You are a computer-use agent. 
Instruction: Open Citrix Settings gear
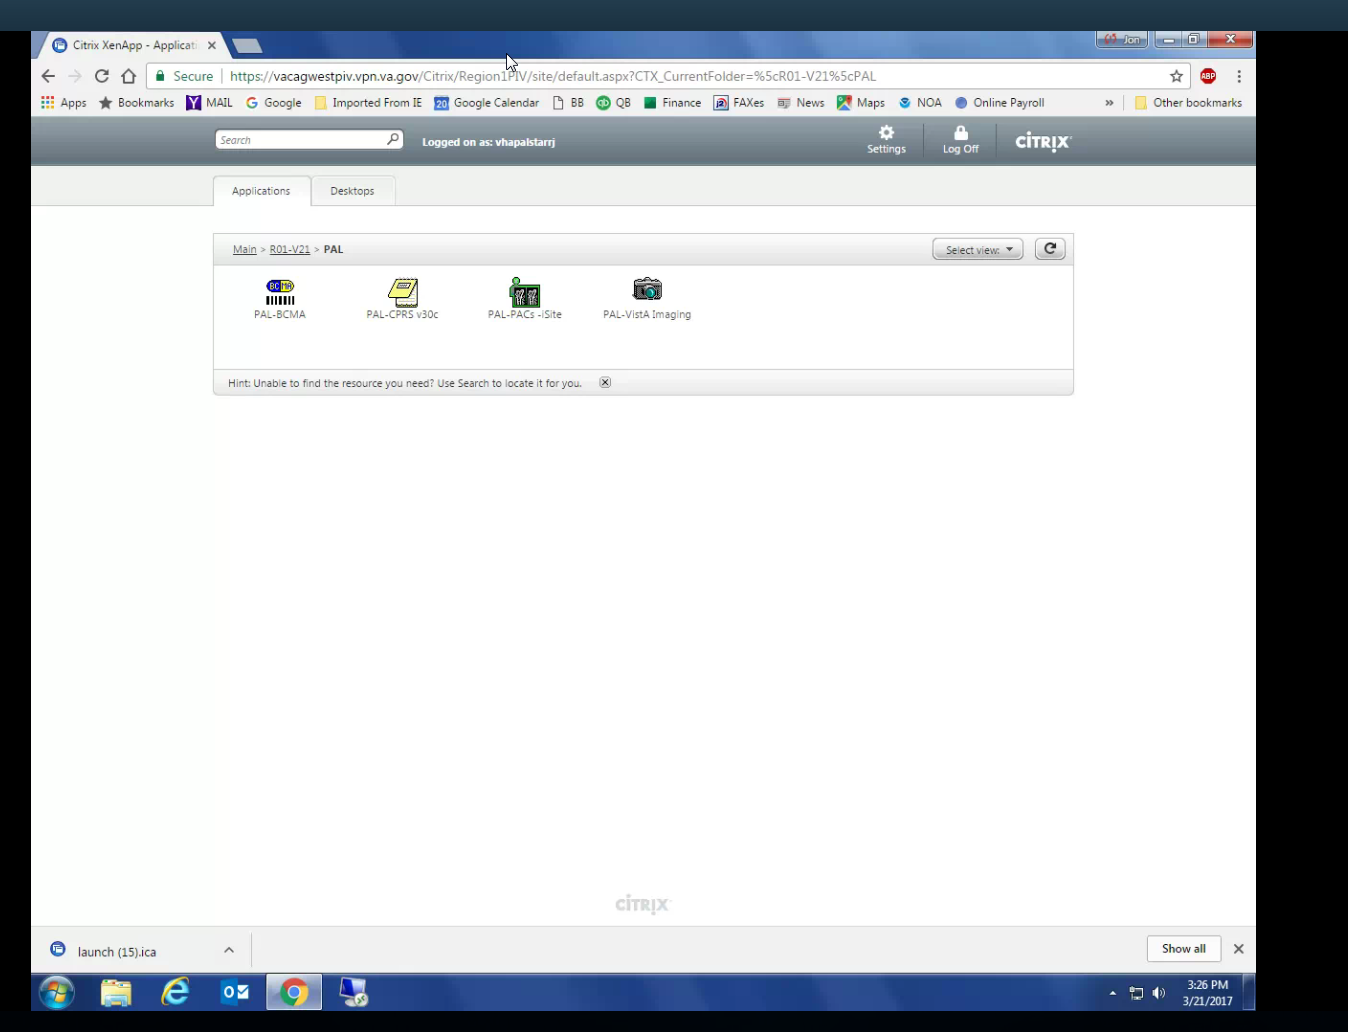click(886, 140)
